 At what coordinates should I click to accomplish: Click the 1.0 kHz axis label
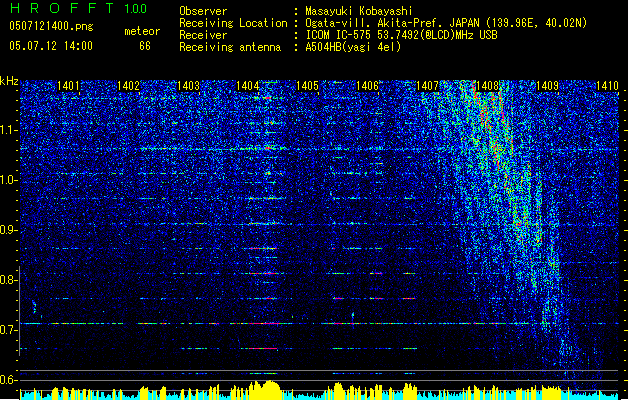[x=9, y=180]
